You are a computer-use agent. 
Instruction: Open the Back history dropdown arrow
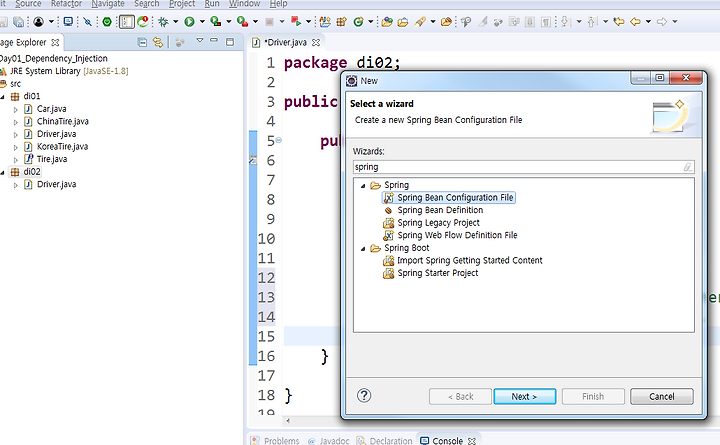[x=648, y=22]
